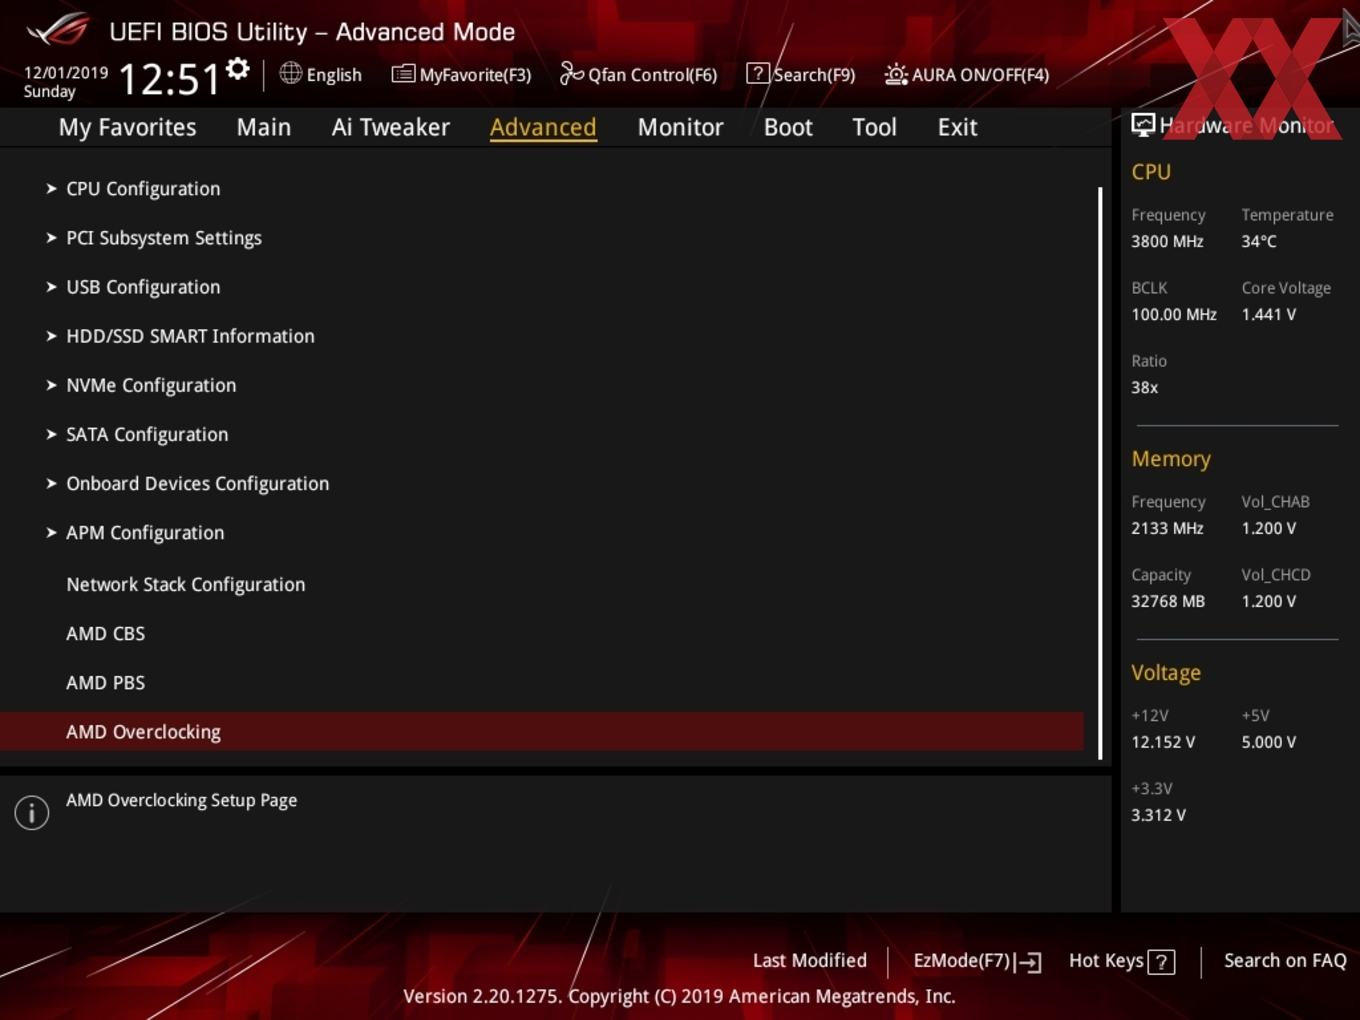Click BCLK value 100.00 MHz
Image resolution: width=1360 pixels, height=1020 pixels.
click(x=1174, y=314)
